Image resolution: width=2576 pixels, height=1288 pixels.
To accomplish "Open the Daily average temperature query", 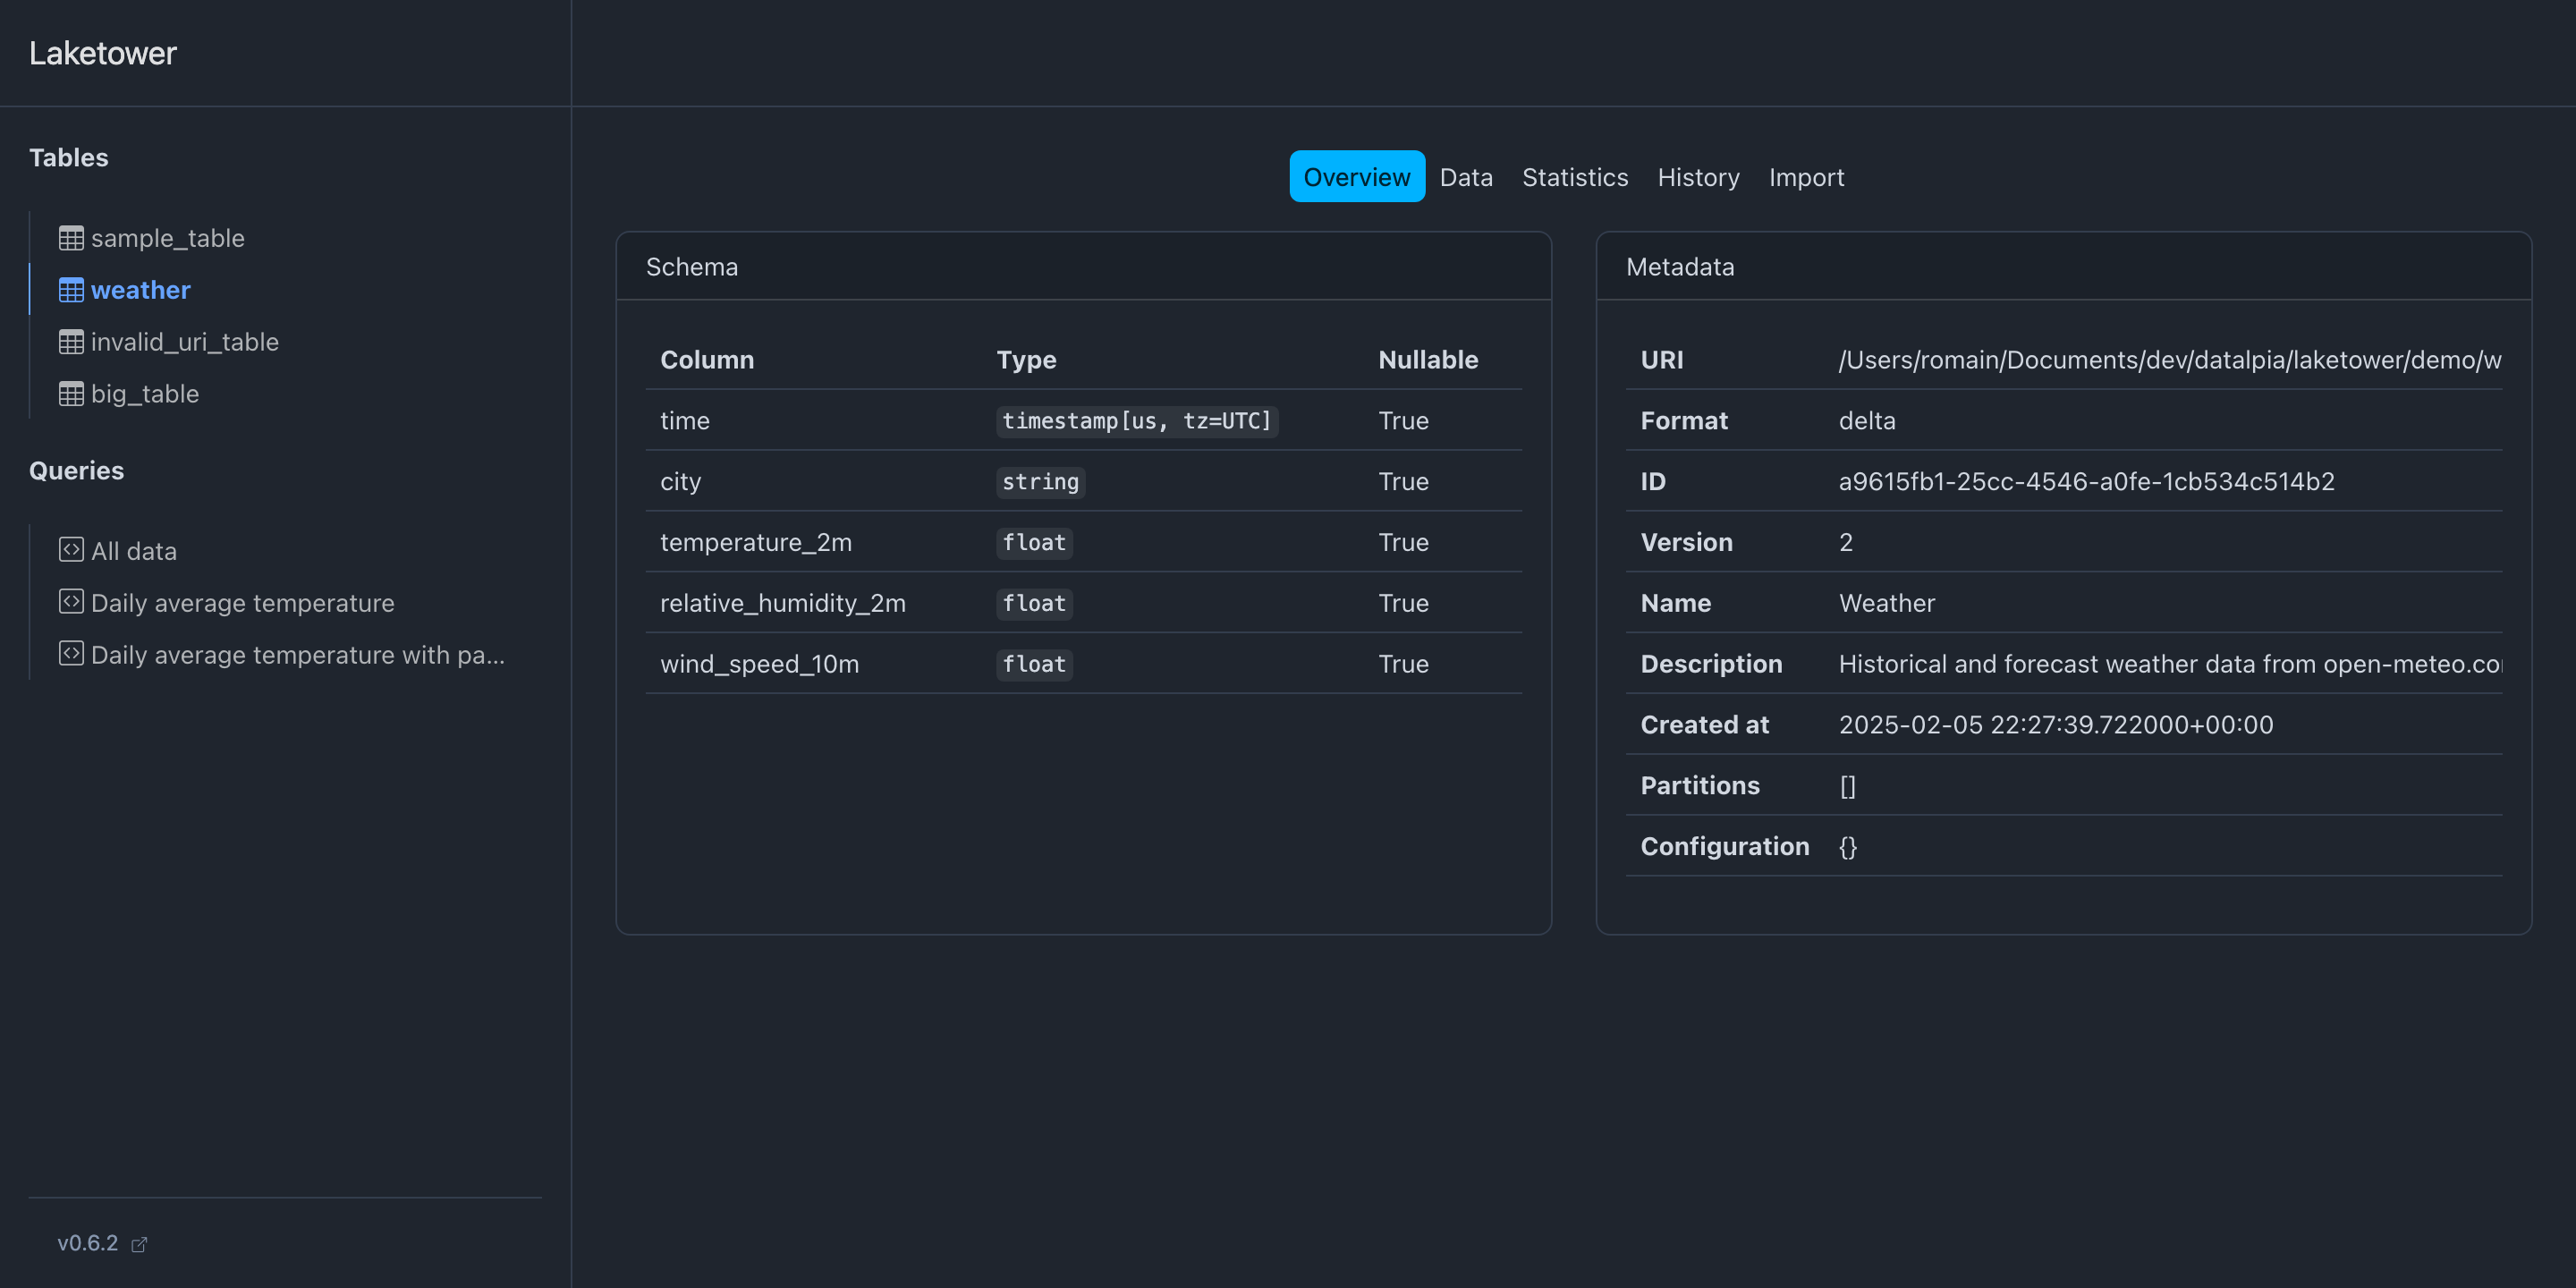I will click(x=242, y=603).
